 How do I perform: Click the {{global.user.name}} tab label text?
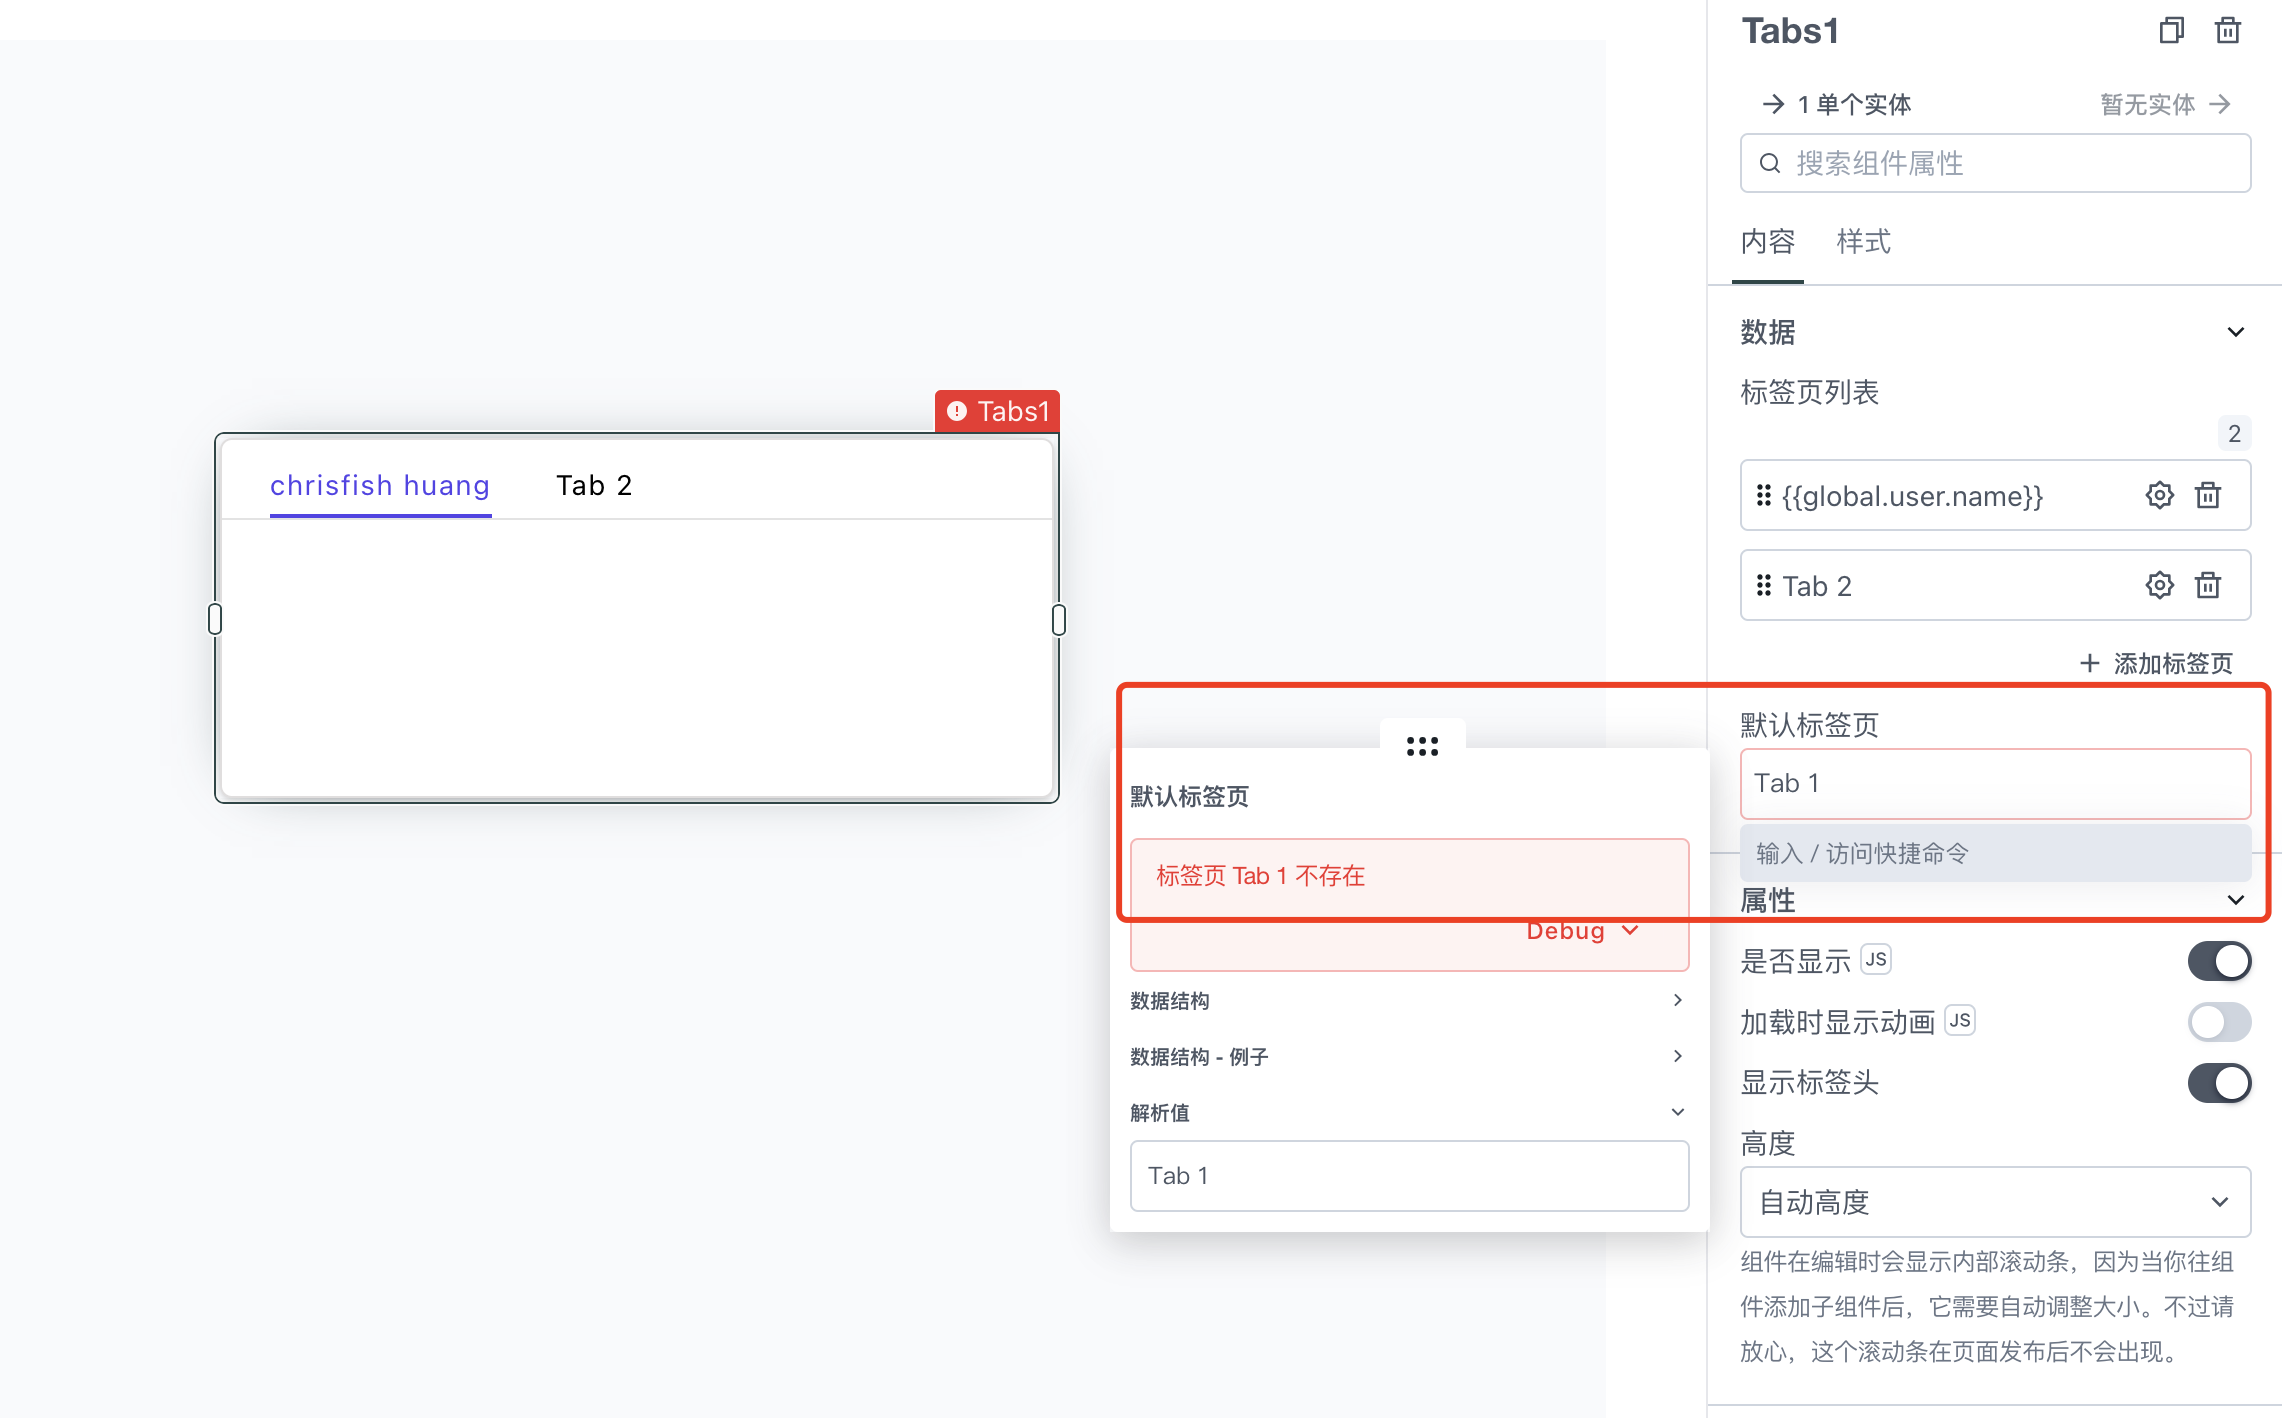point(1912,496)
